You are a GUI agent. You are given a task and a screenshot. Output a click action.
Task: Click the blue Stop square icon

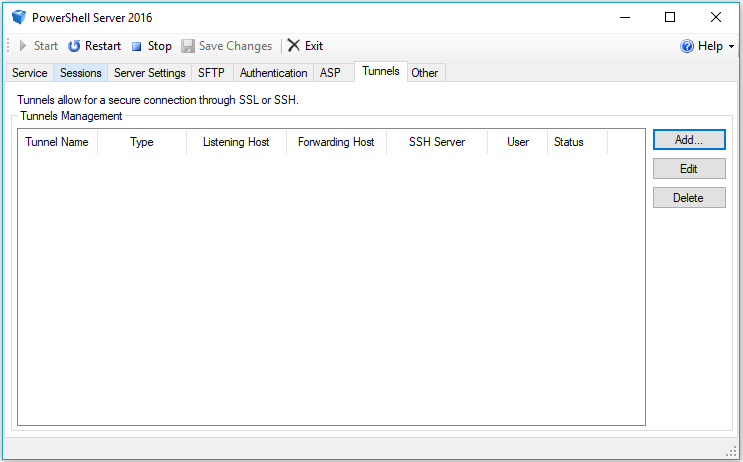tap(136, 46)
